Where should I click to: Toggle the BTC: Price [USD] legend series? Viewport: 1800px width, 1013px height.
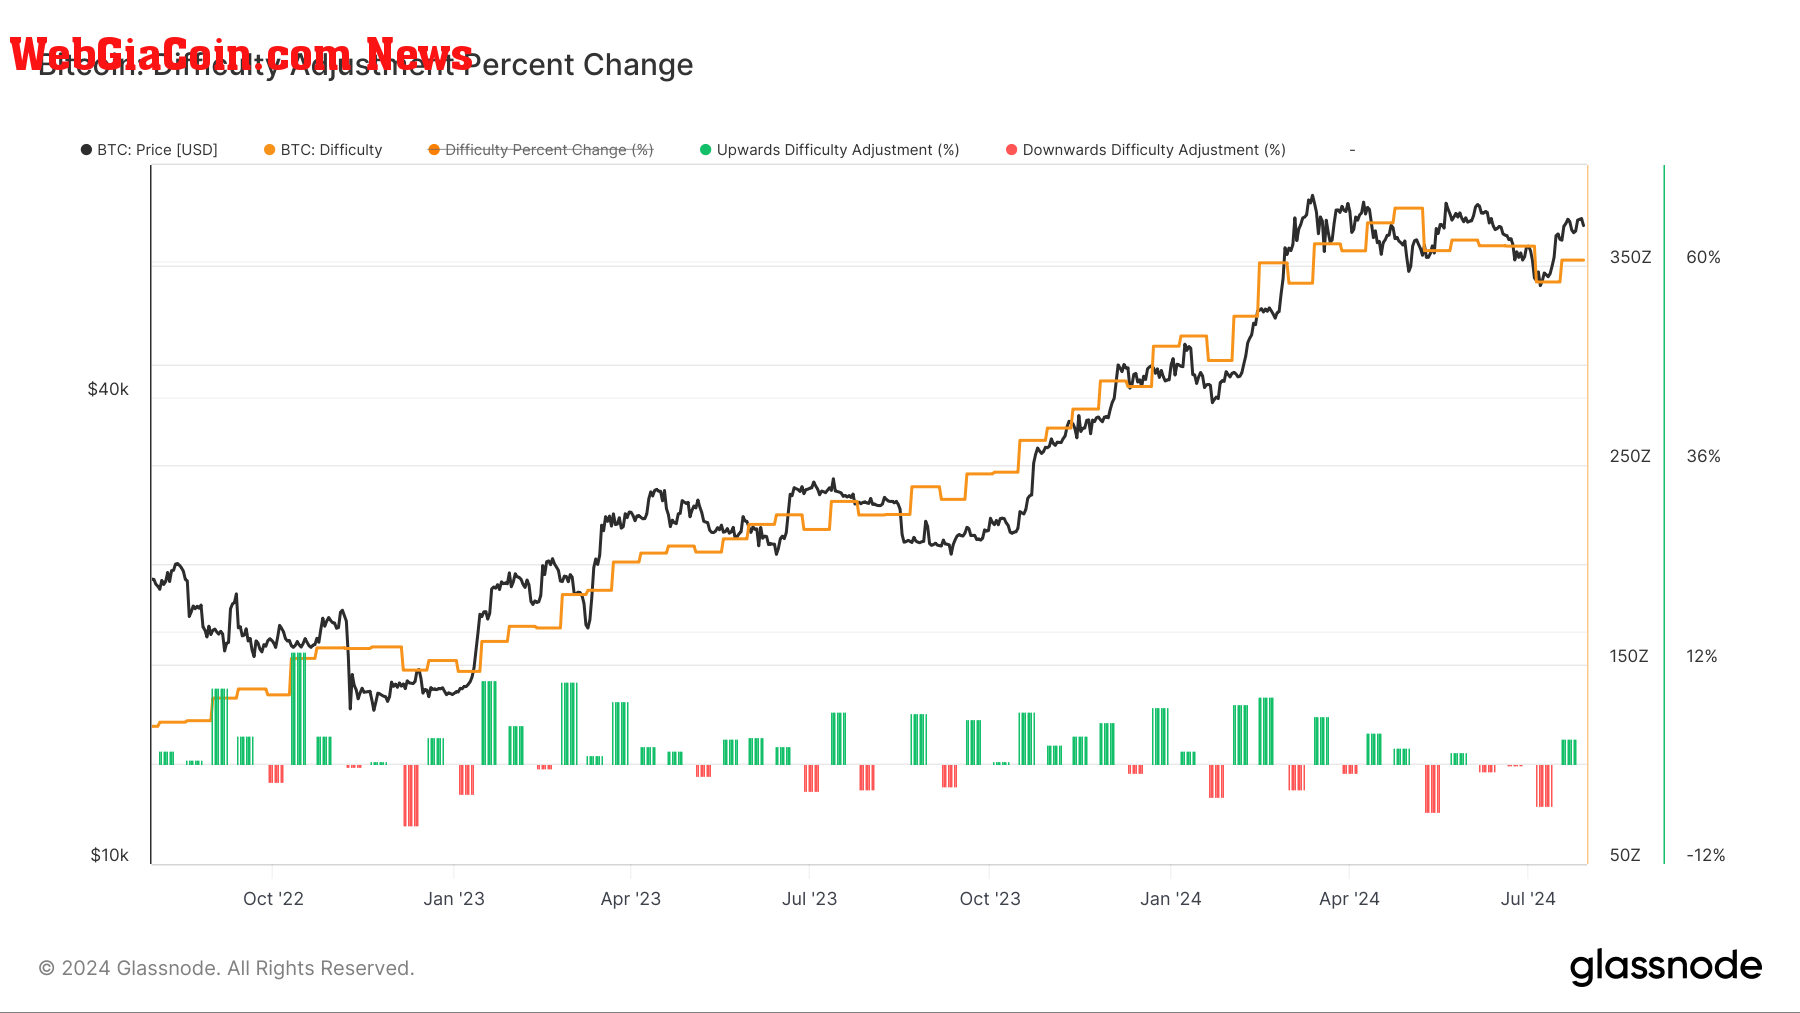coord(149,150)
